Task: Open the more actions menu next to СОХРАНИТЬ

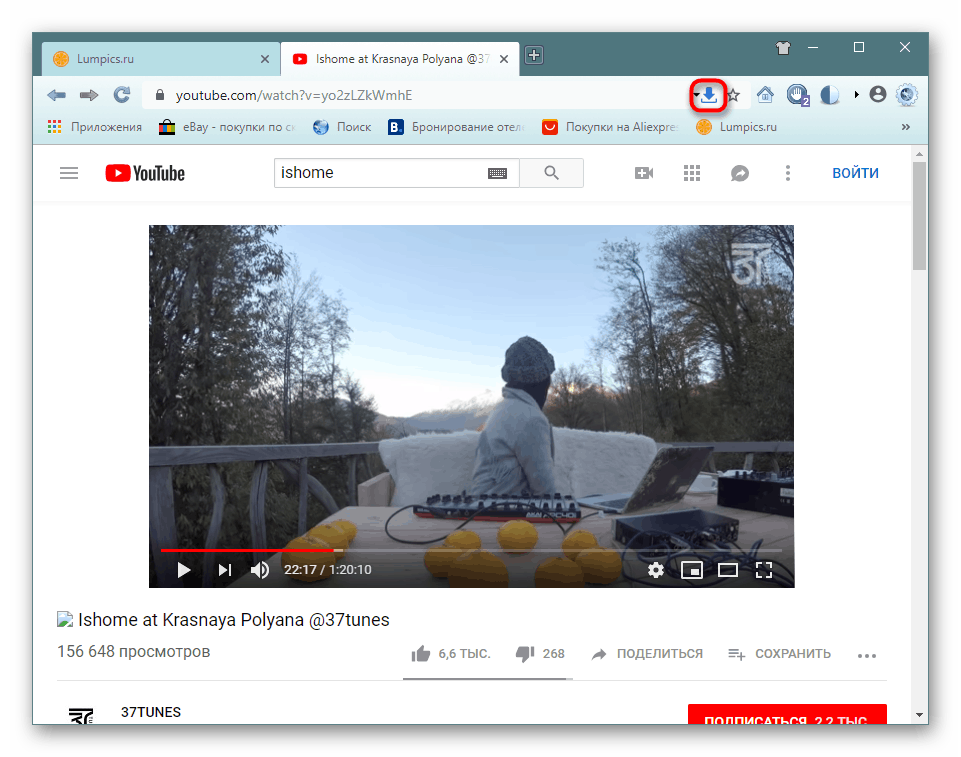Action: click(x=866, y=655)
